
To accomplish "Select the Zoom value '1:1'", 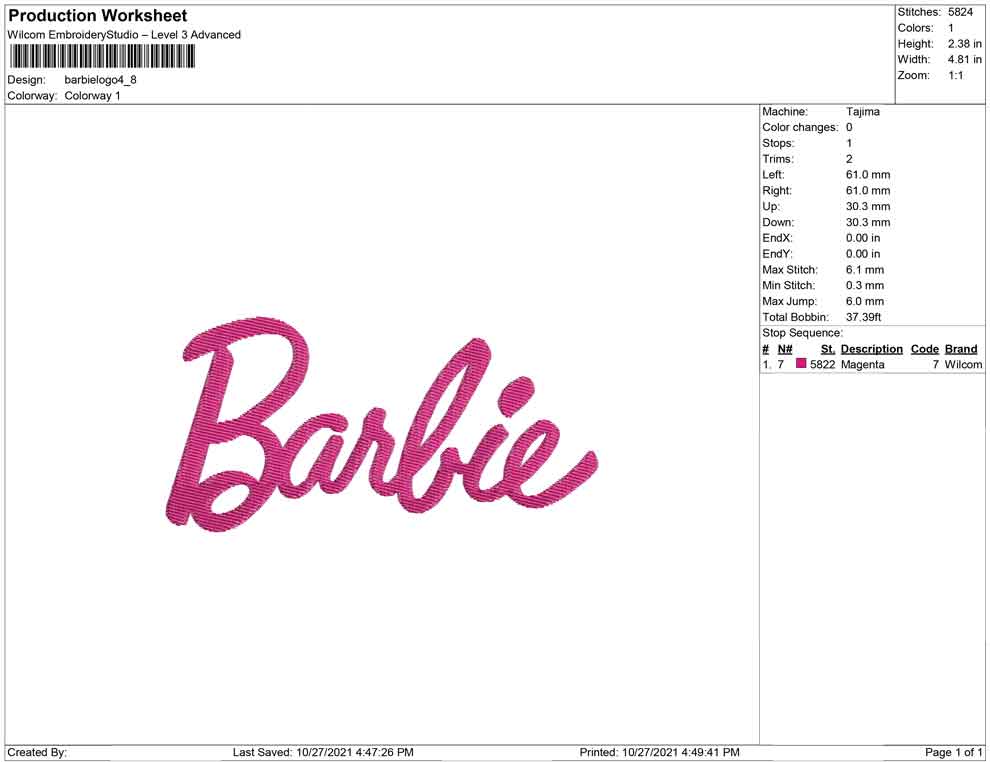I will pos(956,75).
